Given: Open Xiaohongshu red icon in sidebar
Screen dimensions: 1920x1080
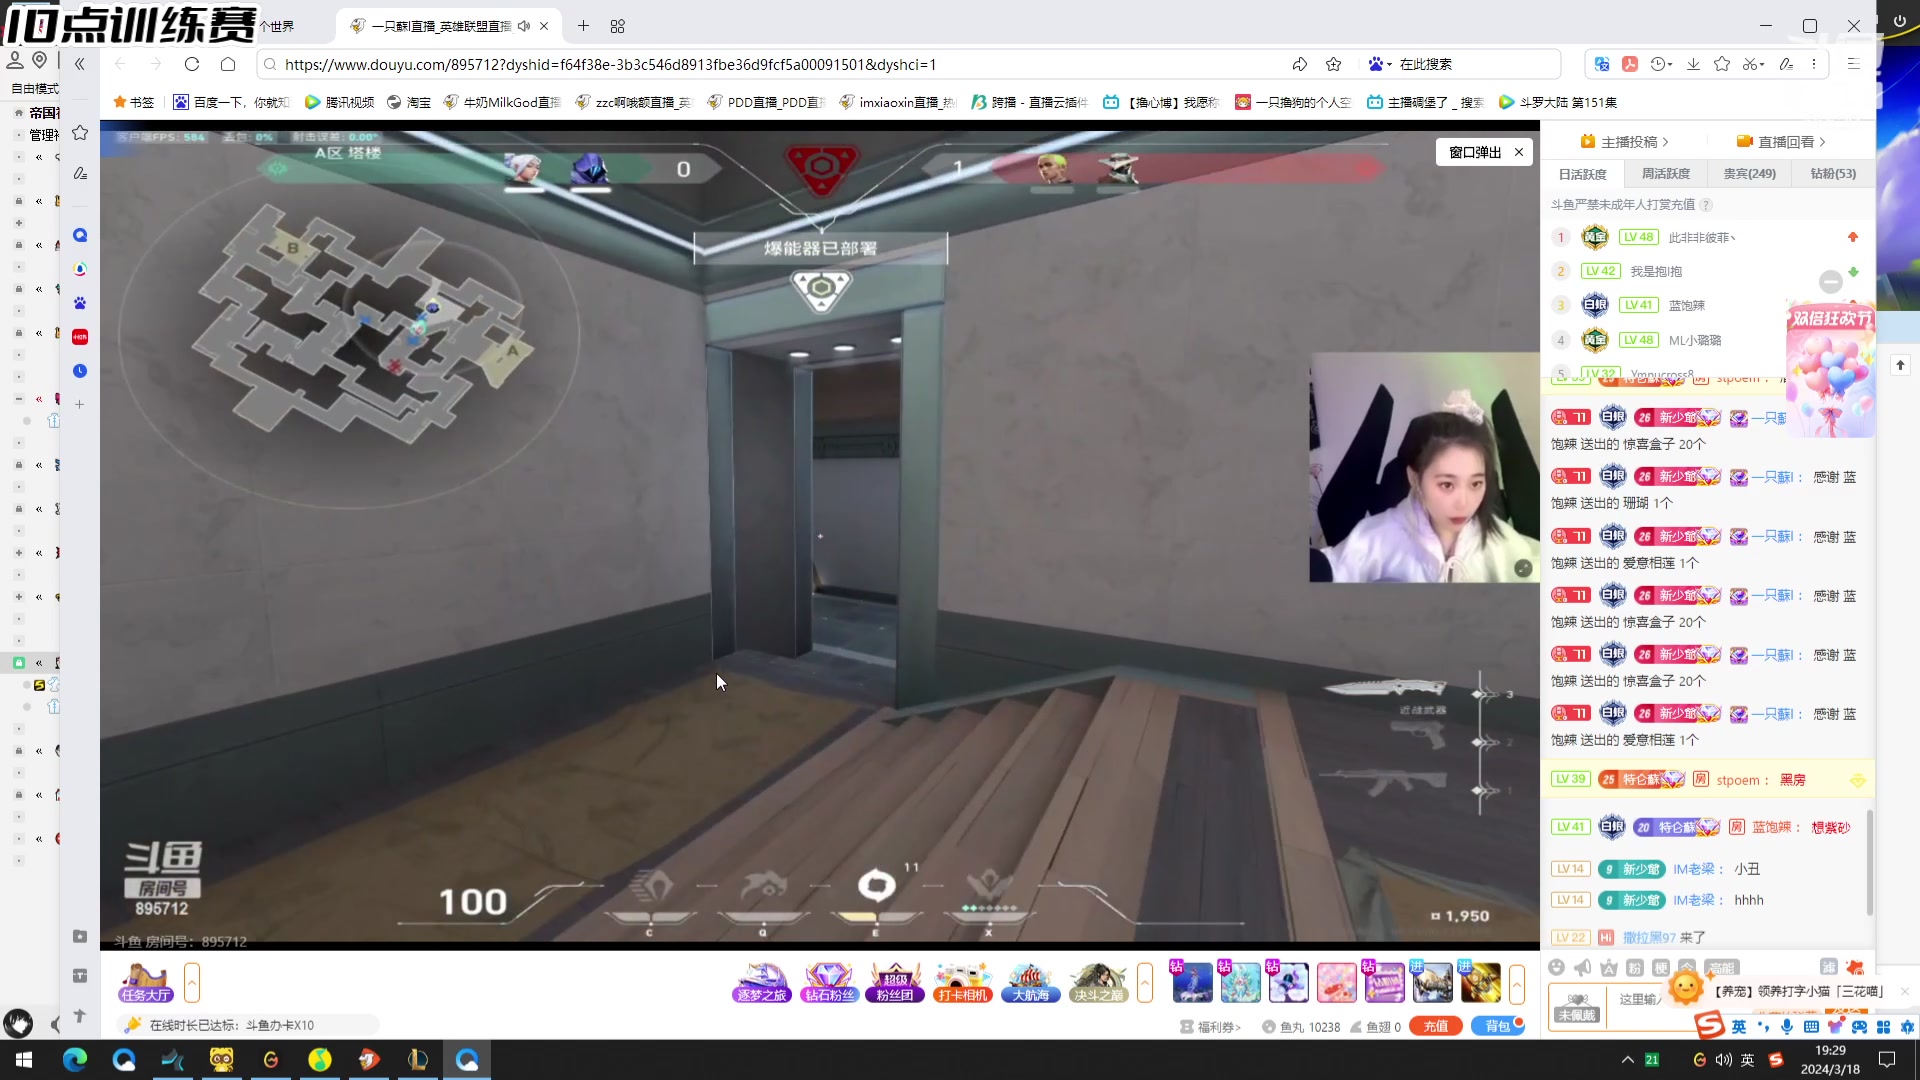Looking at the screenshot, I should (80, 337).
